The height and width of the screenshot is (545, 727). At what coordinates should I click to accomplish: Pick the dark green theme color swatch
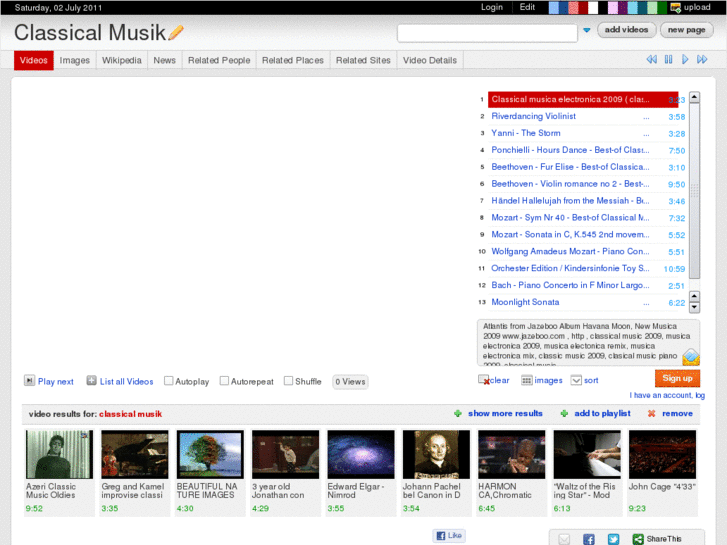pos(662,7)
